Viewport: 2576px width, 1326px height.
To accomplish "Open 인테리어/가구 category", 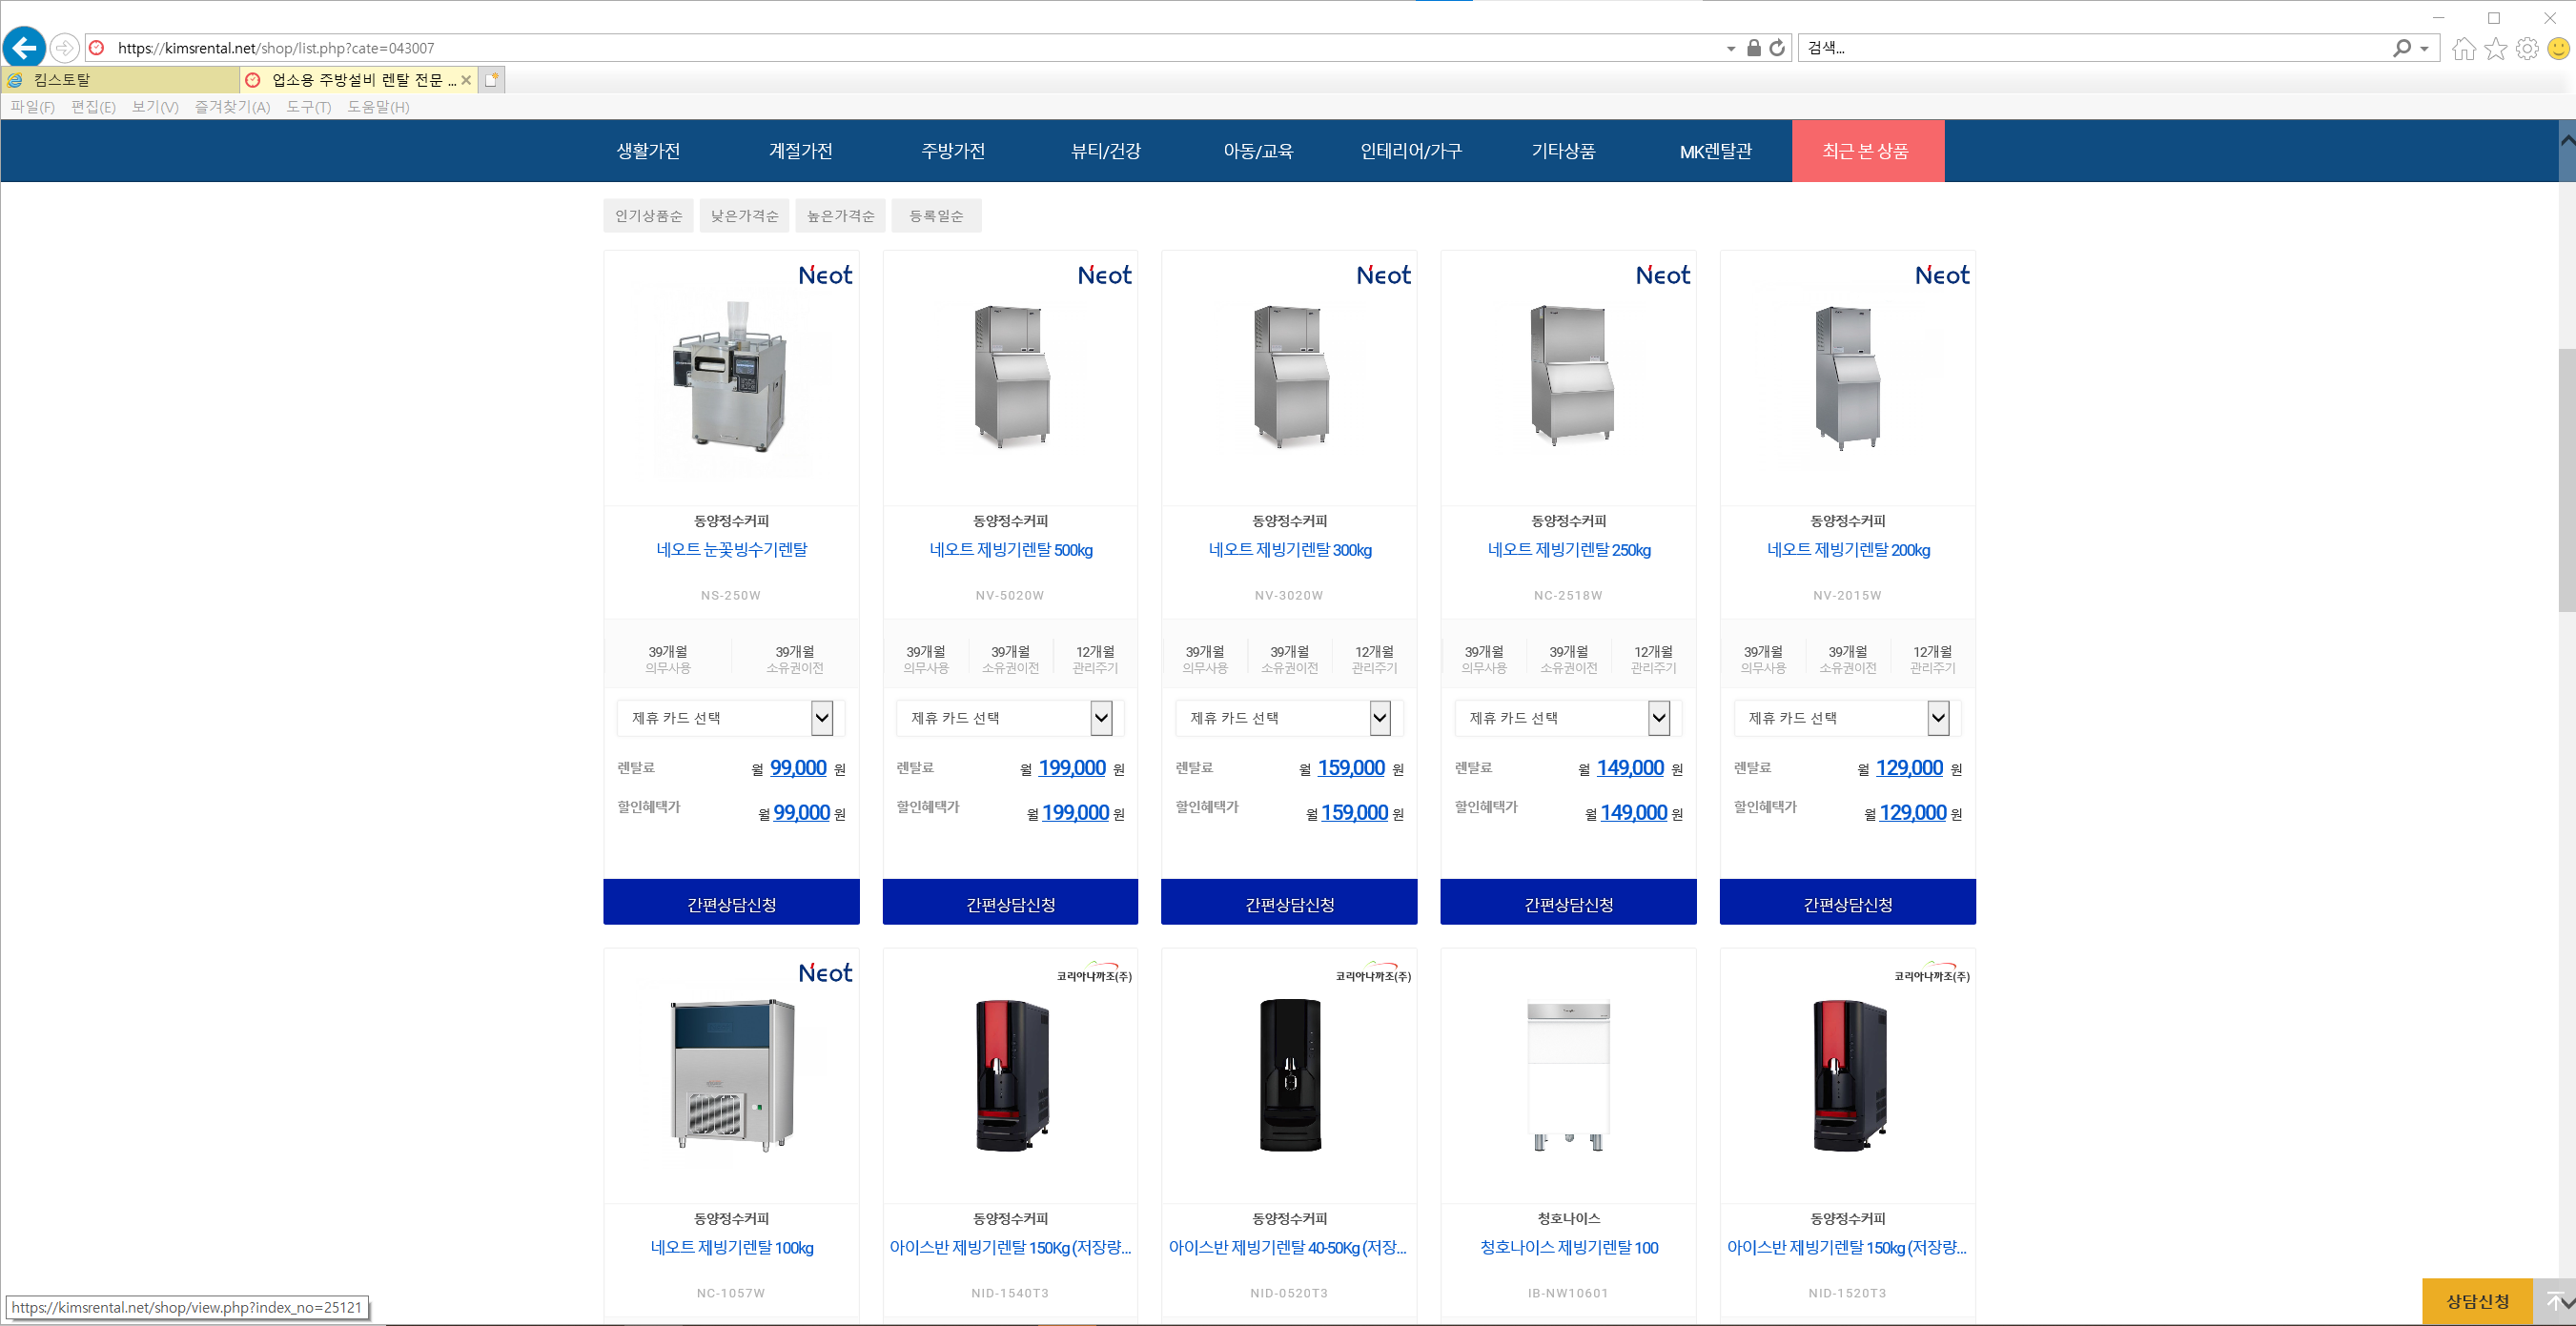I will tap(1411, 151).
